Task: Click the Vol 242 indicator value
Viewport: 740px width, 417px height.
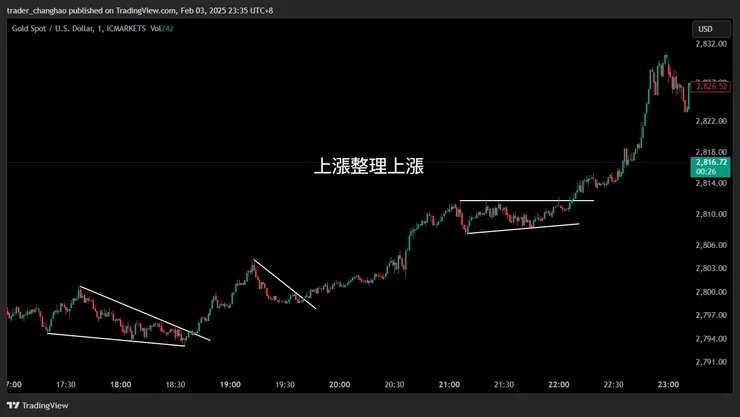Action: [x=162, y=29]
